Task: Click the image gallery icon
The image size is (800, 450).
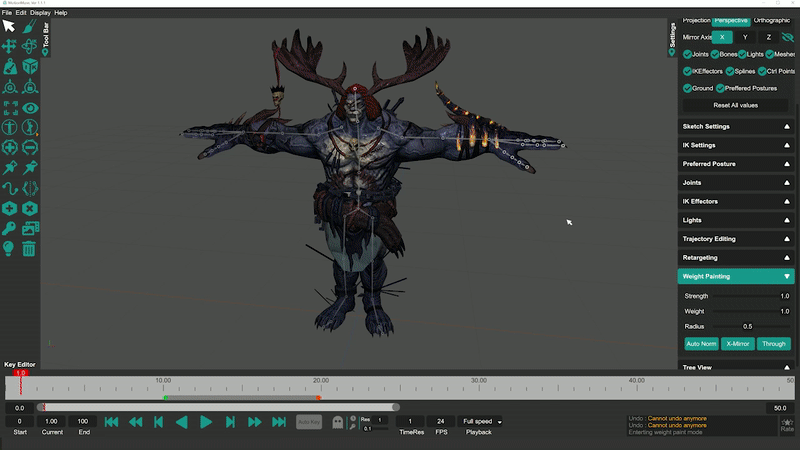Action: [x=30, y=229]
